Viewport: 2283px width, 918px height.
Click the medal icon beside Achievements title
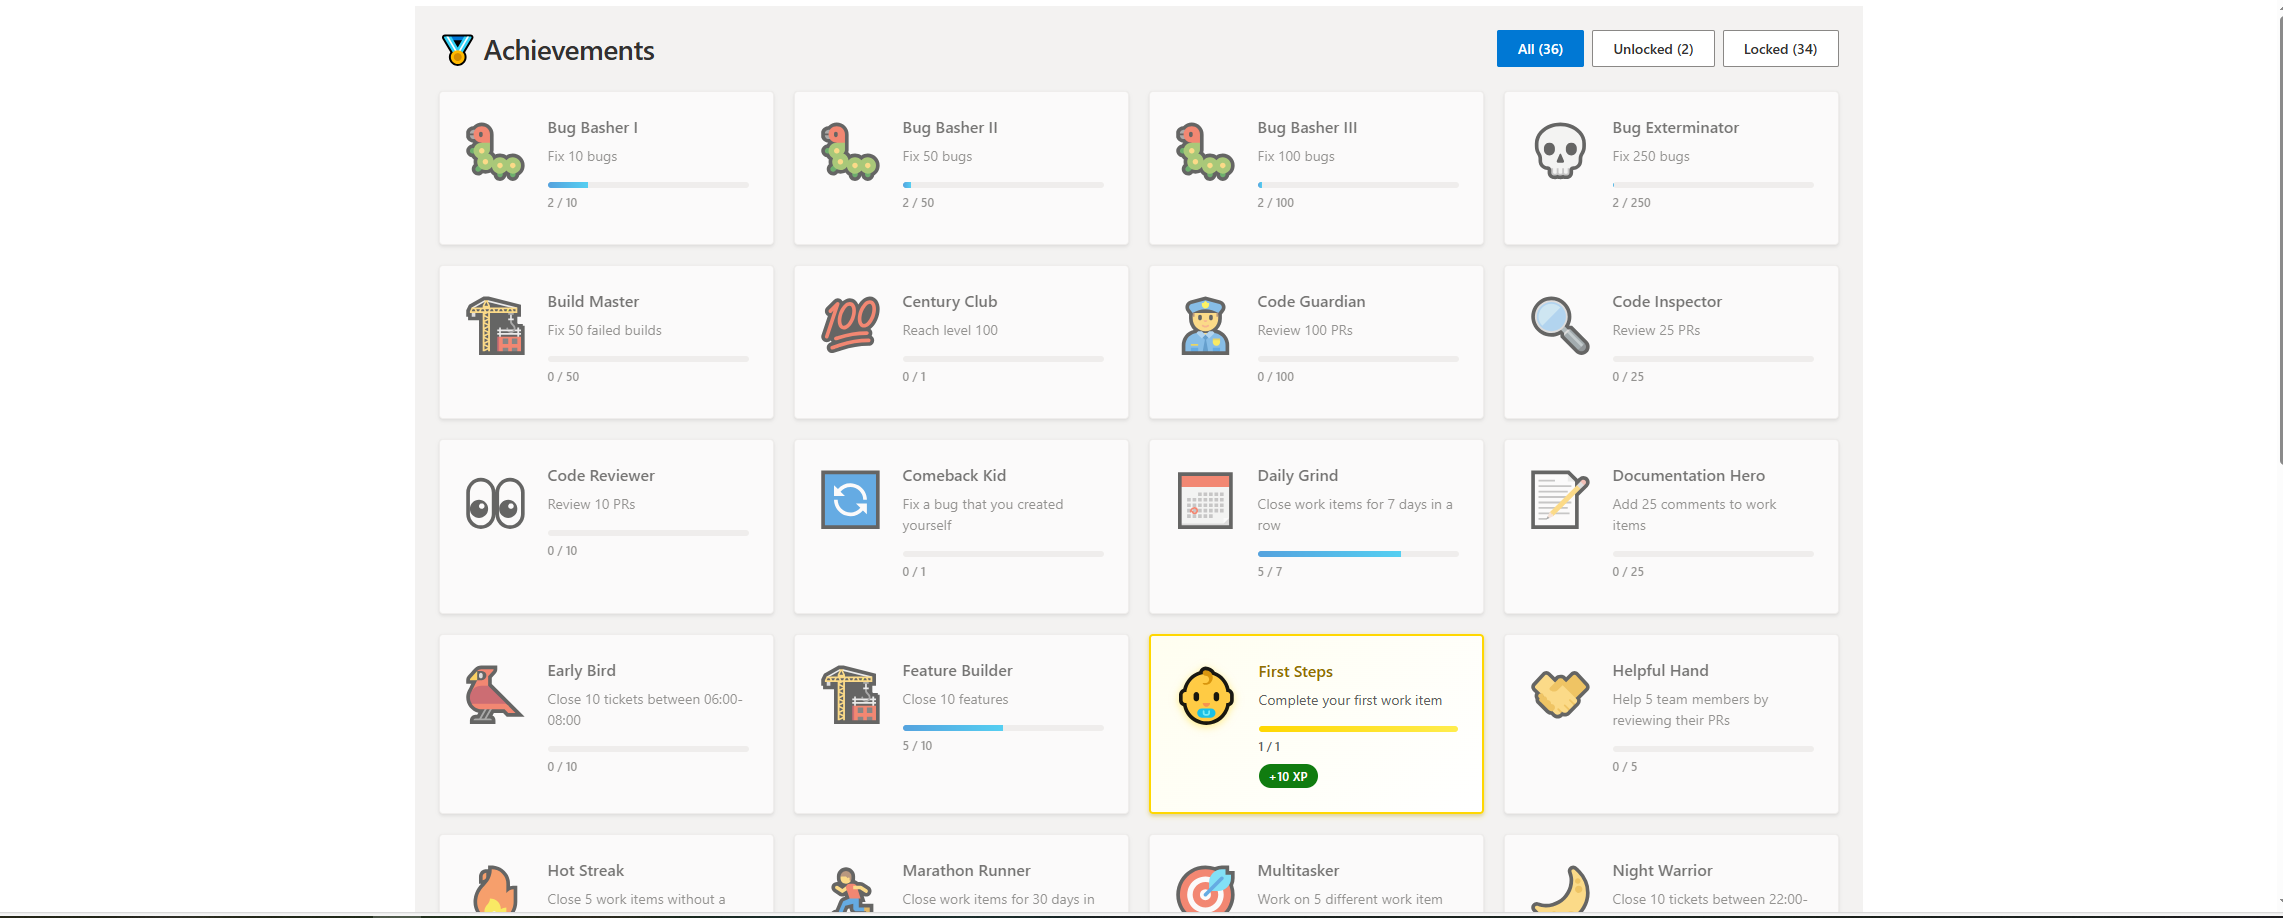[458, 48]
